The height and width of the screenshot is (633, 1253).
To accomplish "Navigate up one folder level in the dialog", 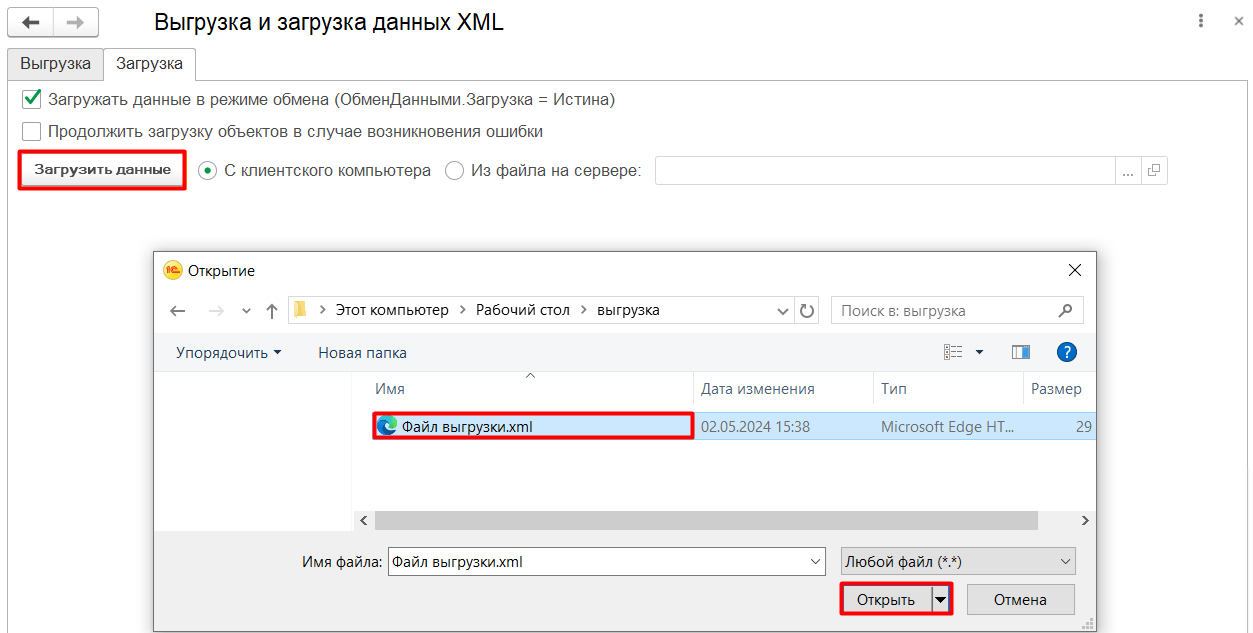I will (x=271, y=310).
